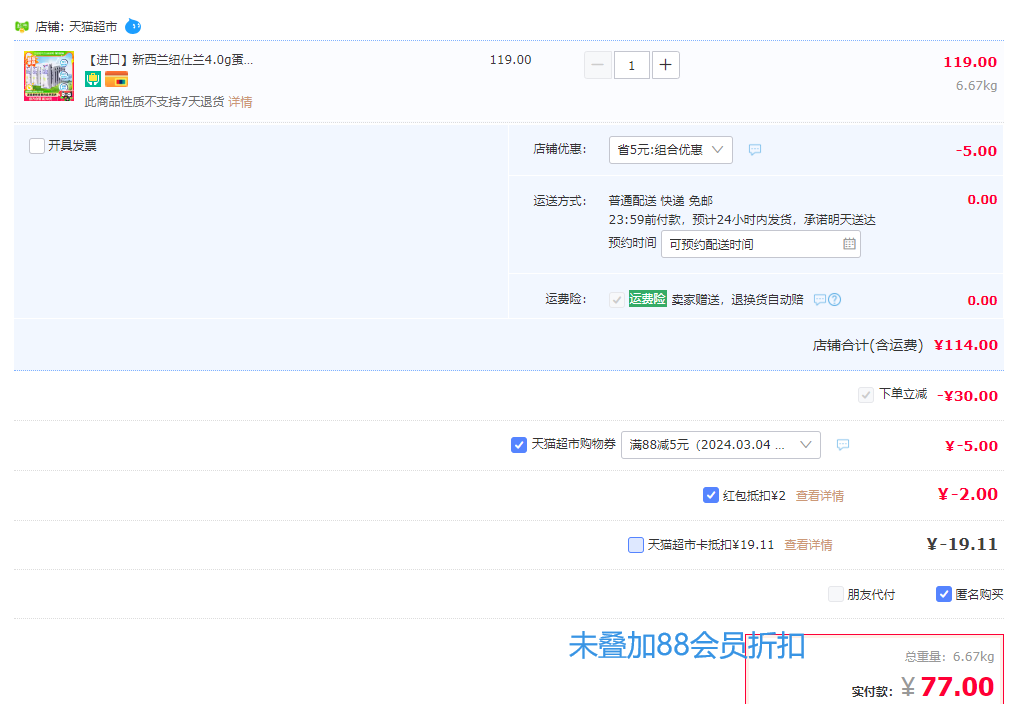Enable the 开具发票 invoice checkbox

pyautogui.click(x=37, y=145)
